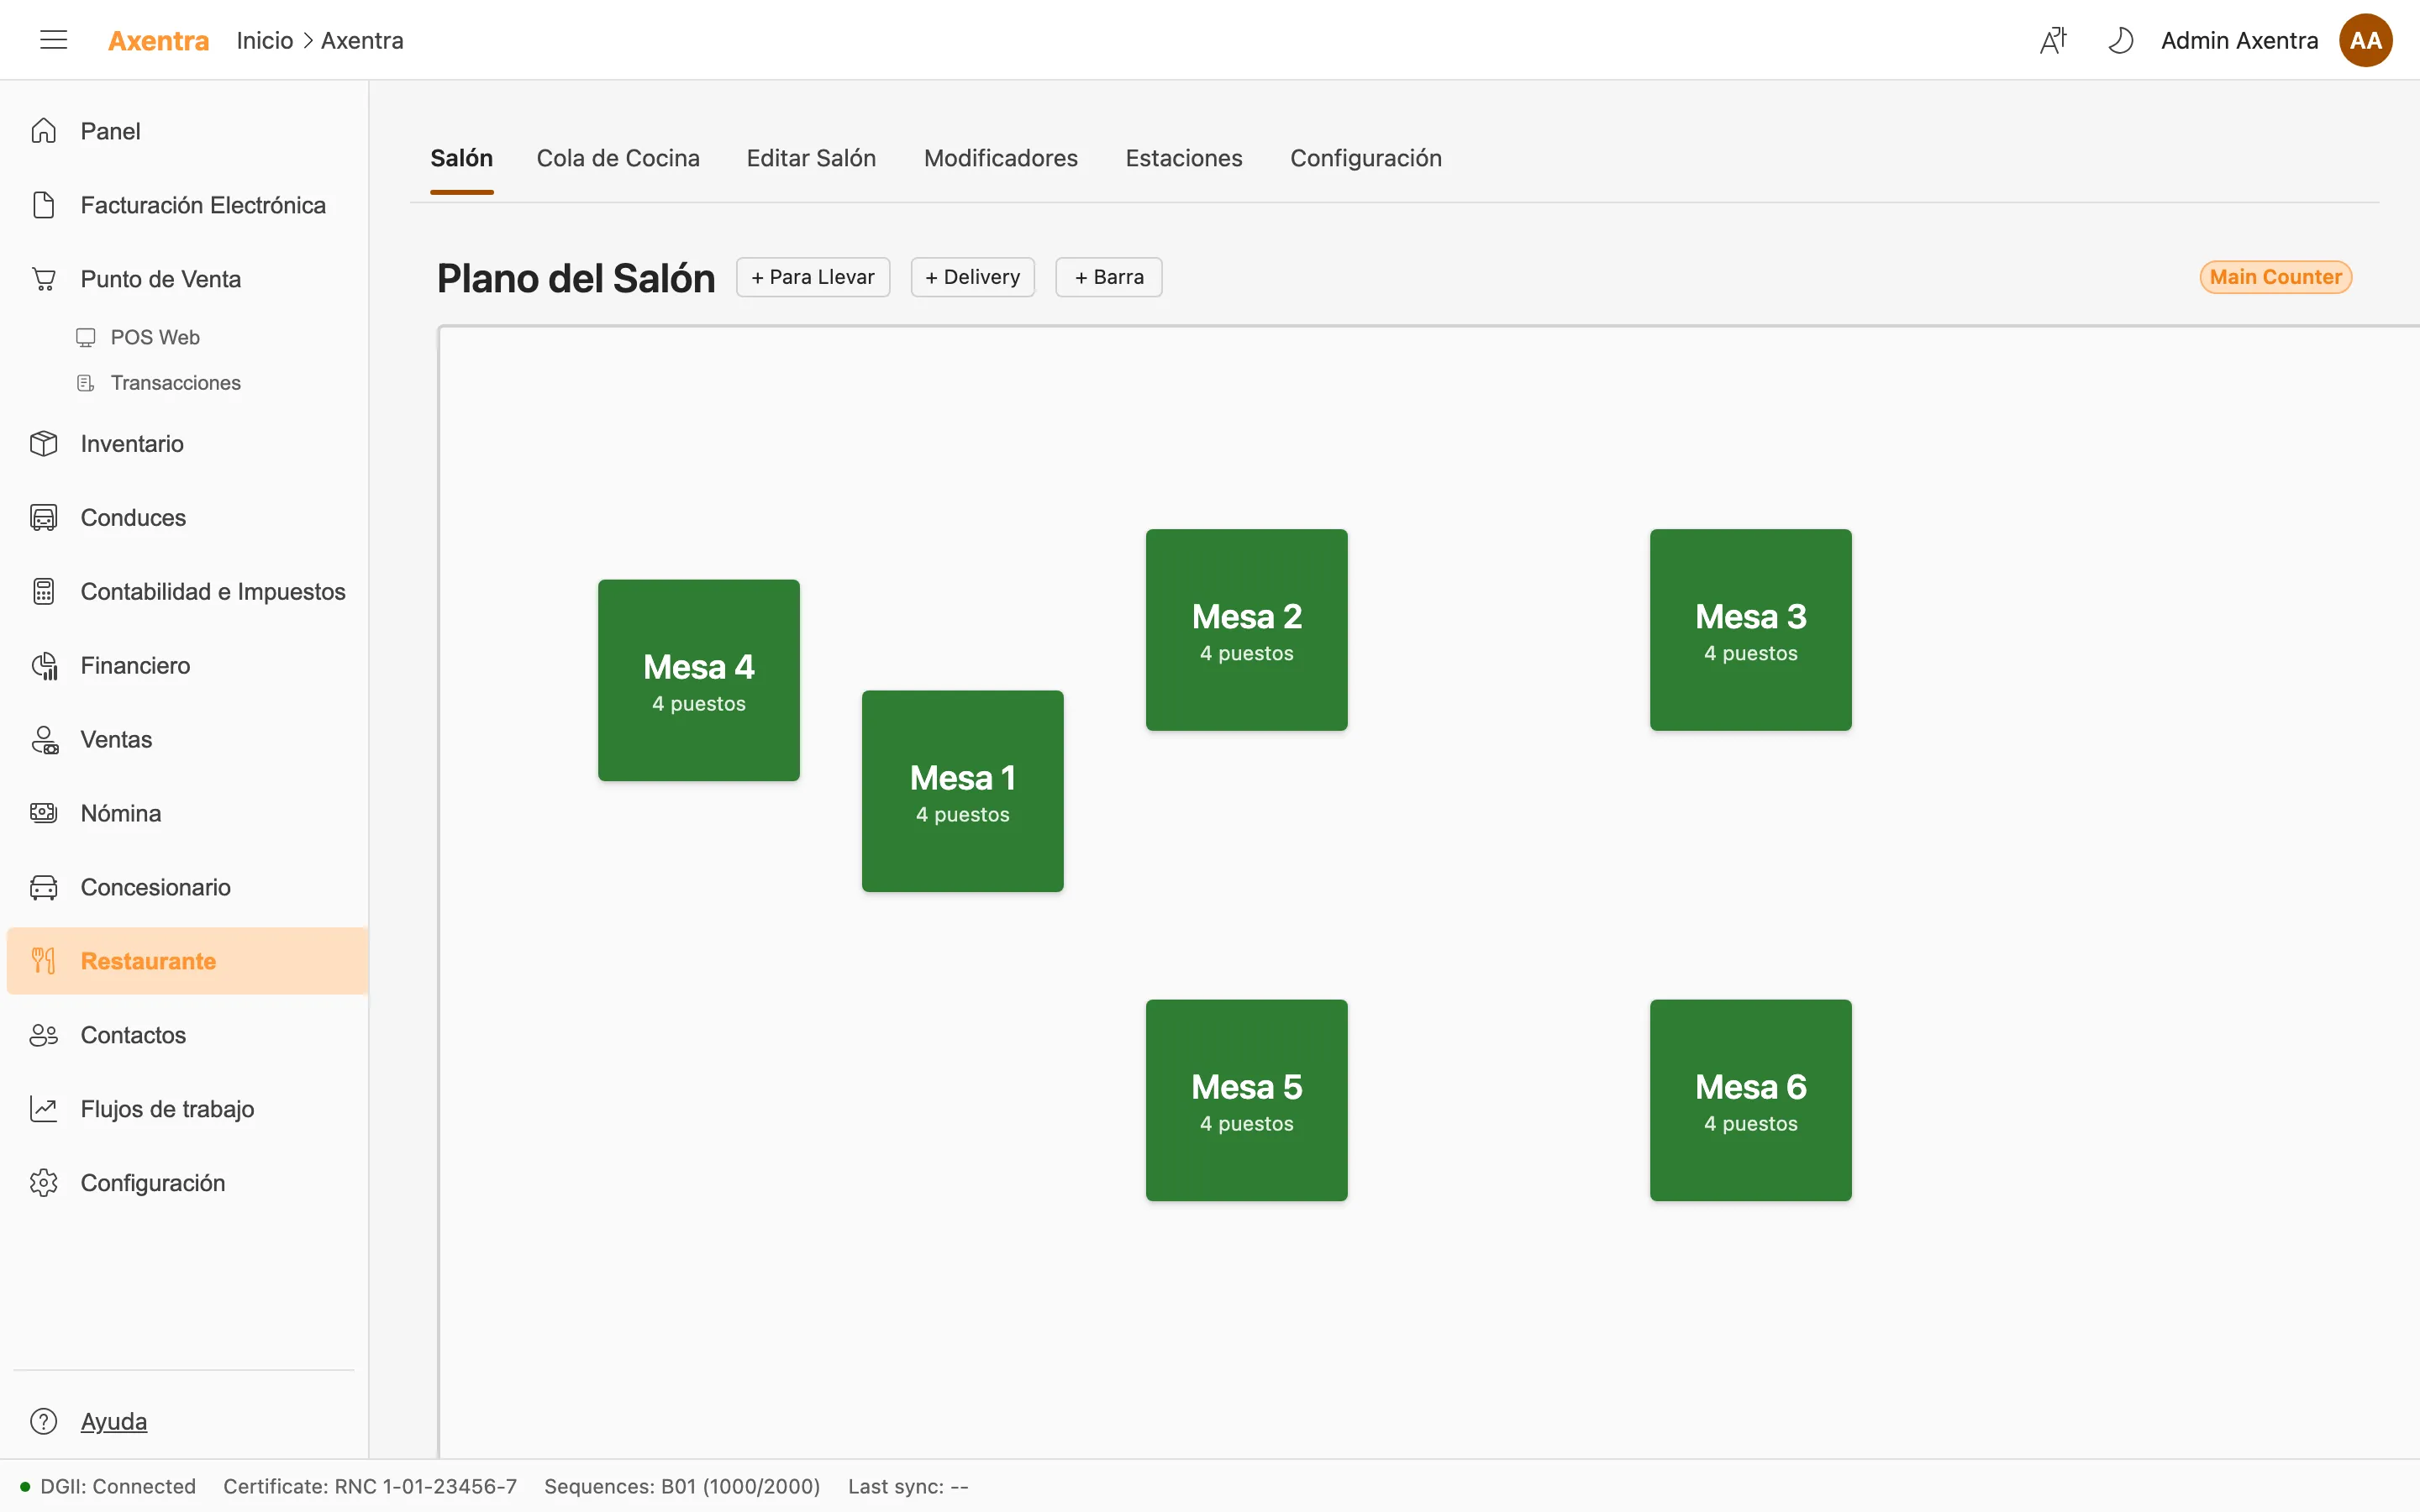This screenshot has height=1512, width=2420.
Task: Open the Editar Salón tab
Action: (x=811, y=158)
